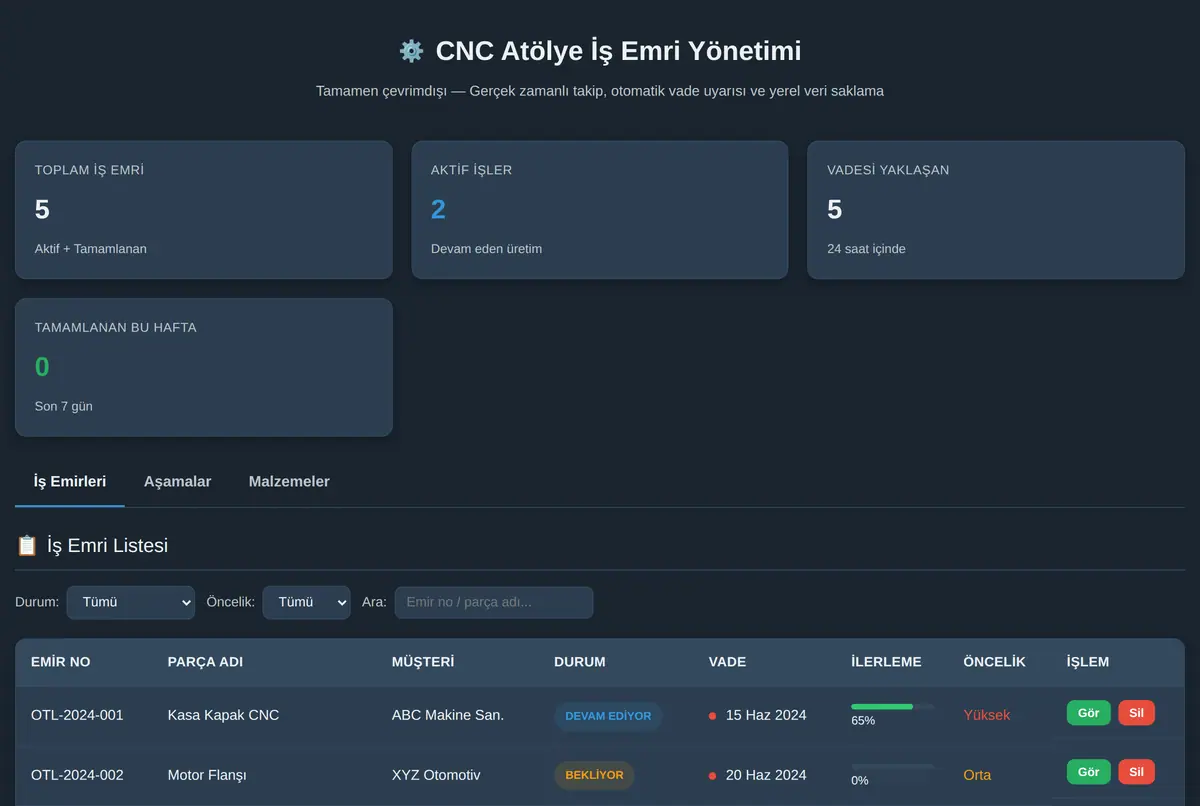Select order number OTL-2024-002

pyautogui.click(x=77, y=775)
